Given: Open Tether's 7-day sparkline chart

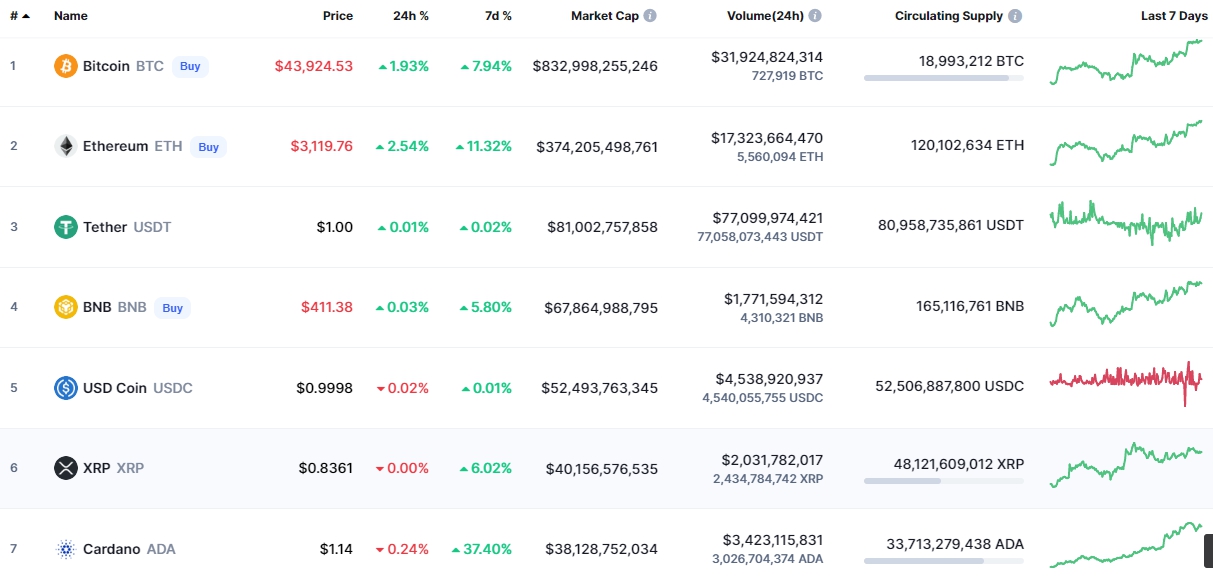Looking at the screenshot, I should pyautogui.click(x=1126, y=223).
